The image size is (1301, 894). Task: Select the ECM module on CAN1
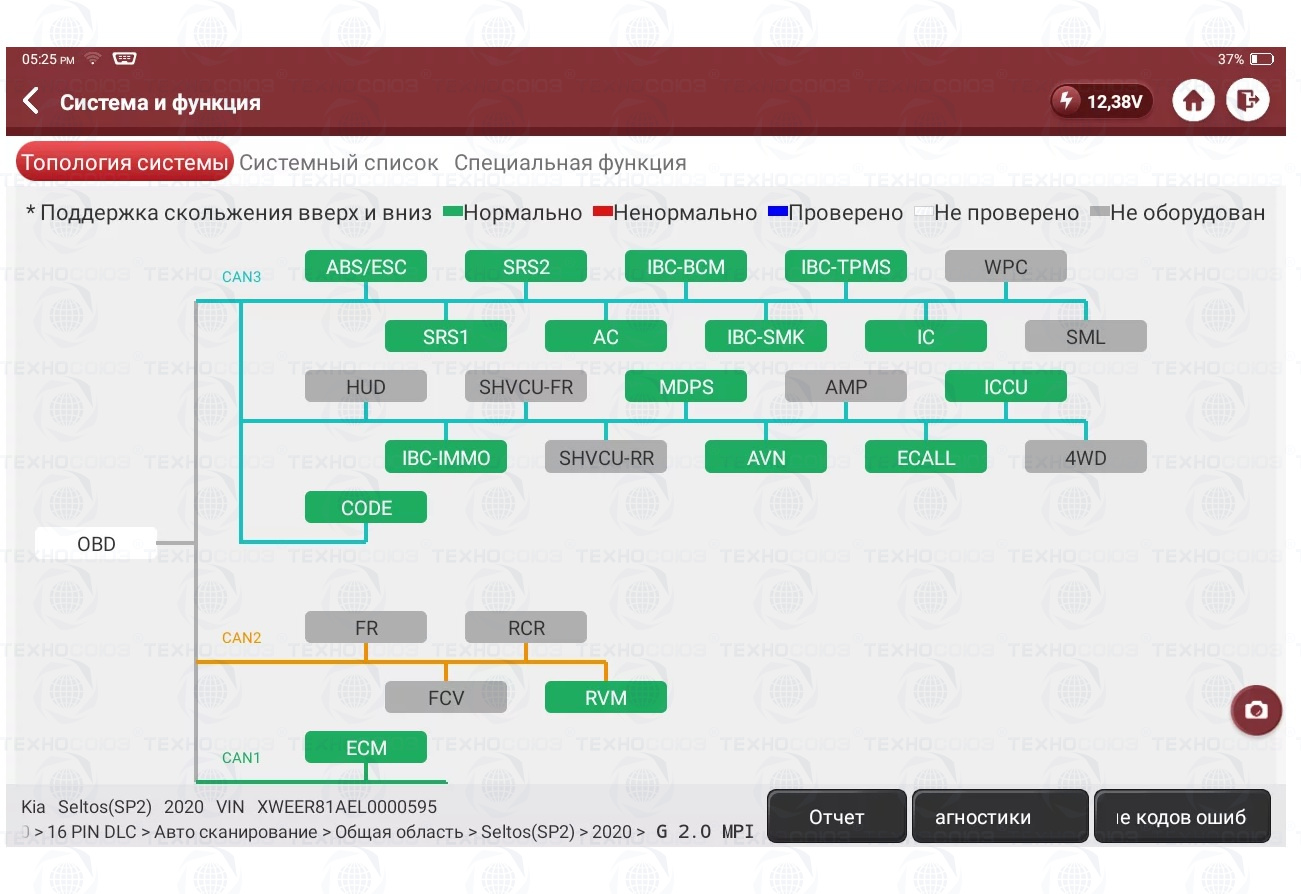[x=366, y=747]
